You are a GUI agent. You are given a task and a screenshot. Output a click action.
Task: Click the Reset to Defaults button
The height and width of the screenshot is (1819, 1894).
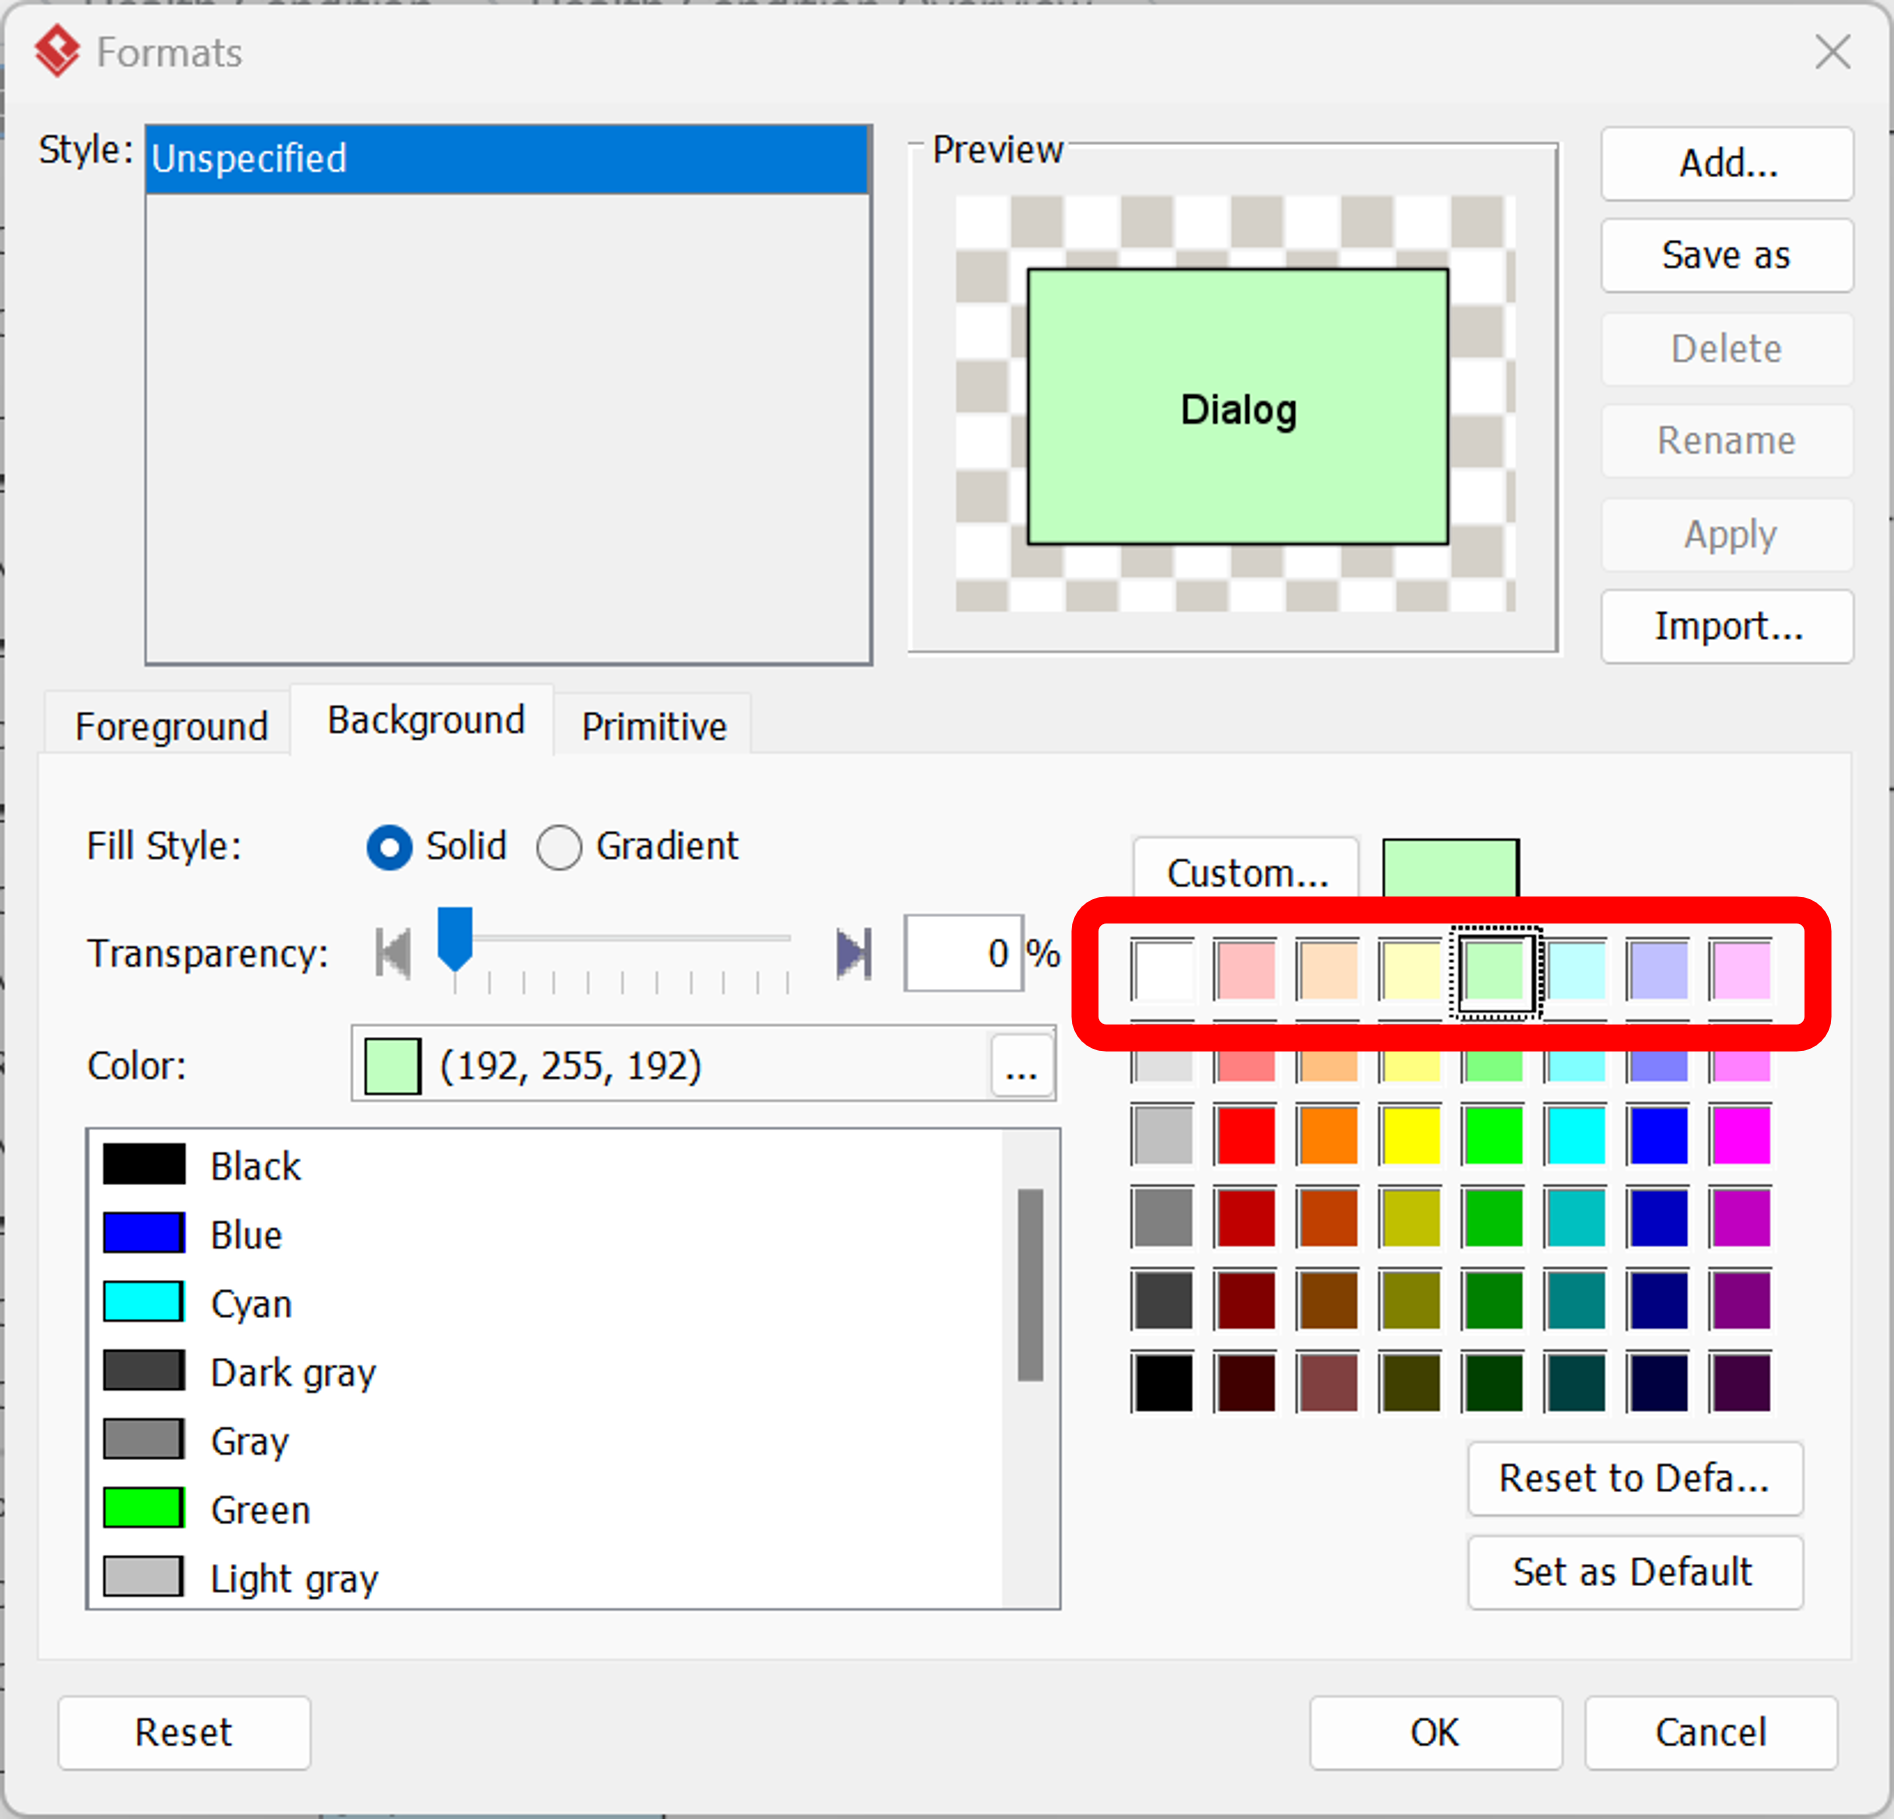tap(1634, 1479)
